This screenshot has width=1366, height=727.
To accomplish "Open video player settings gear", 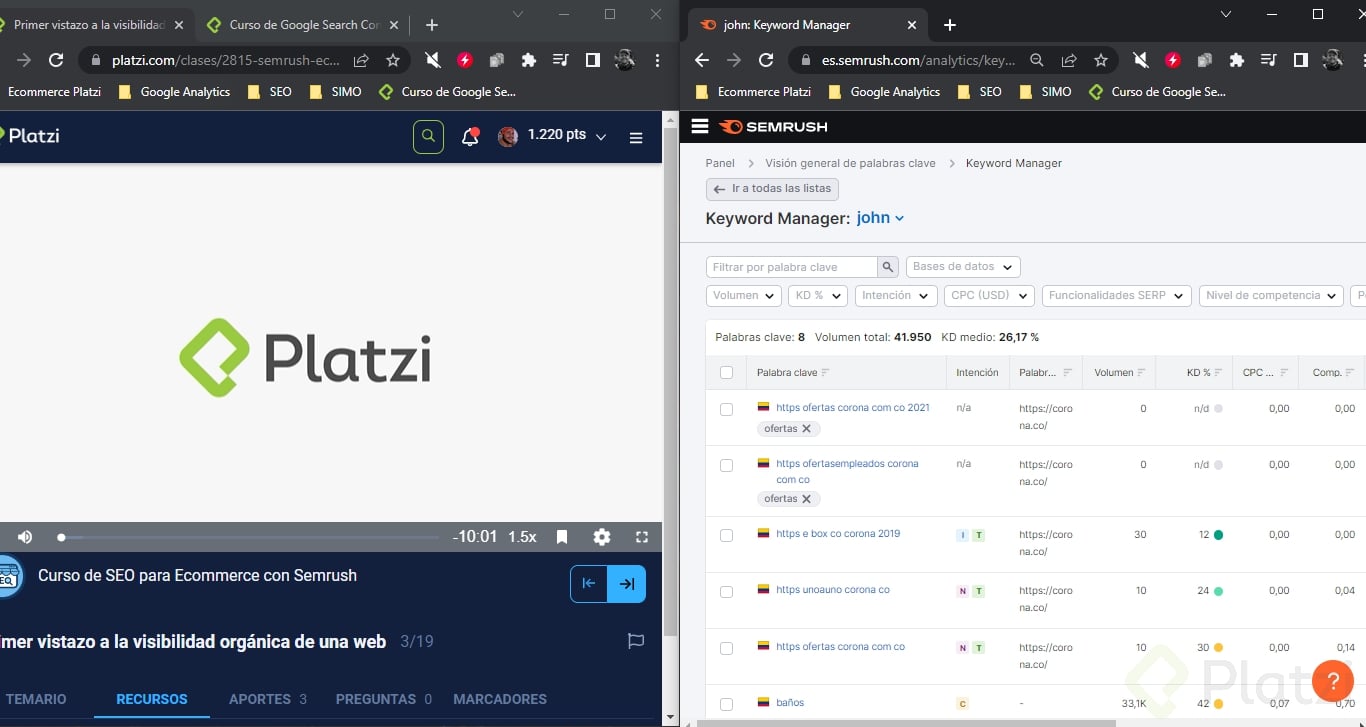I will (602, 537).
